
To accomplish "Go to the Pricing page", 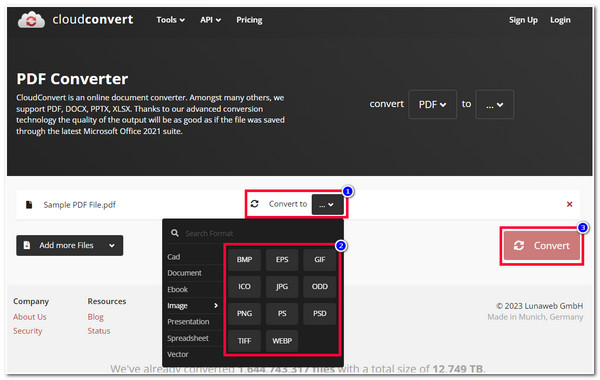I will point(249,20).
